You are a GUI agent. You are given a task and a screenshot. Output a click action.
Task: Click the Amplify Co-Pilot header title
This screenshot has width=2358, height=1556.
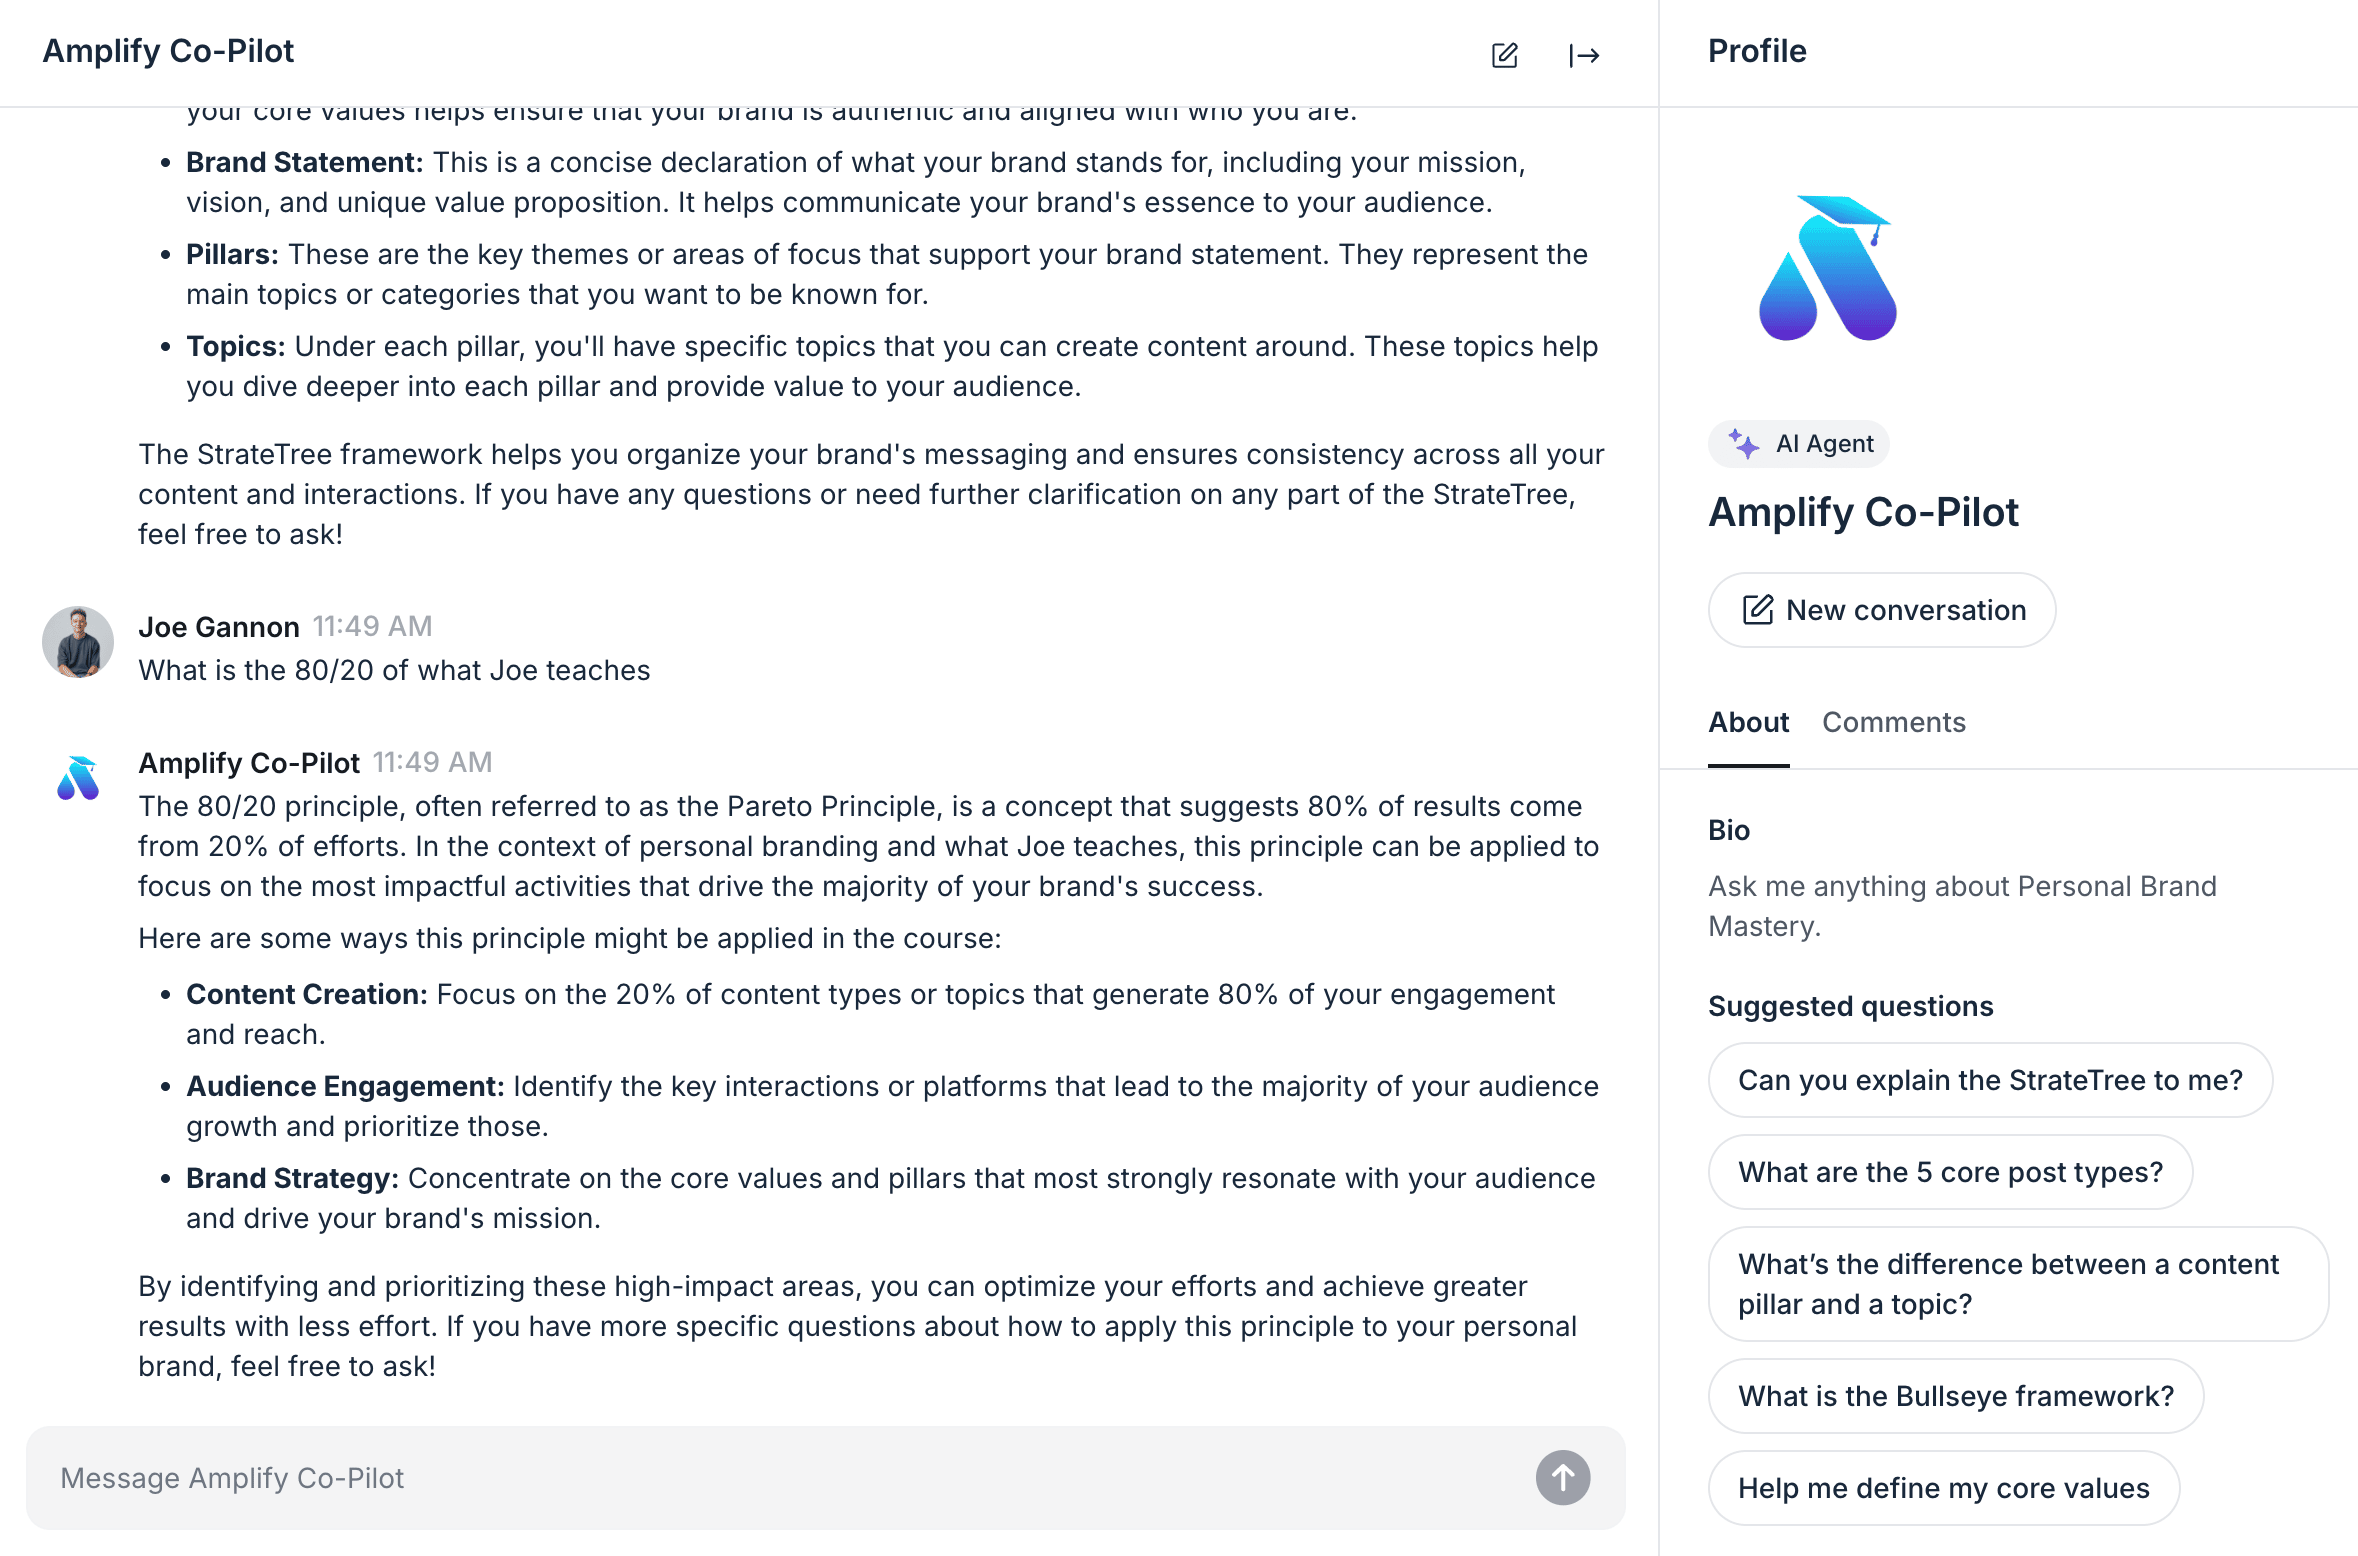168,51
